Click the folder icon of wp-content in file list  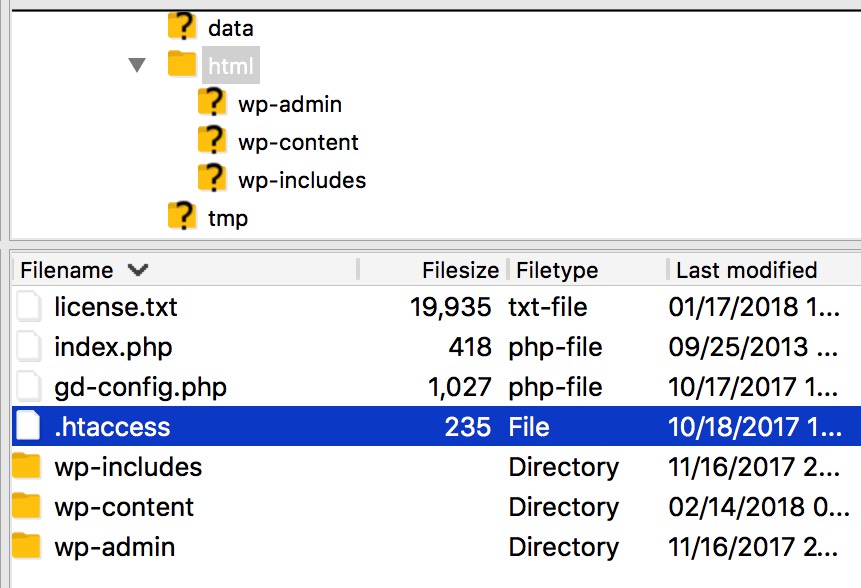[27, 507]
